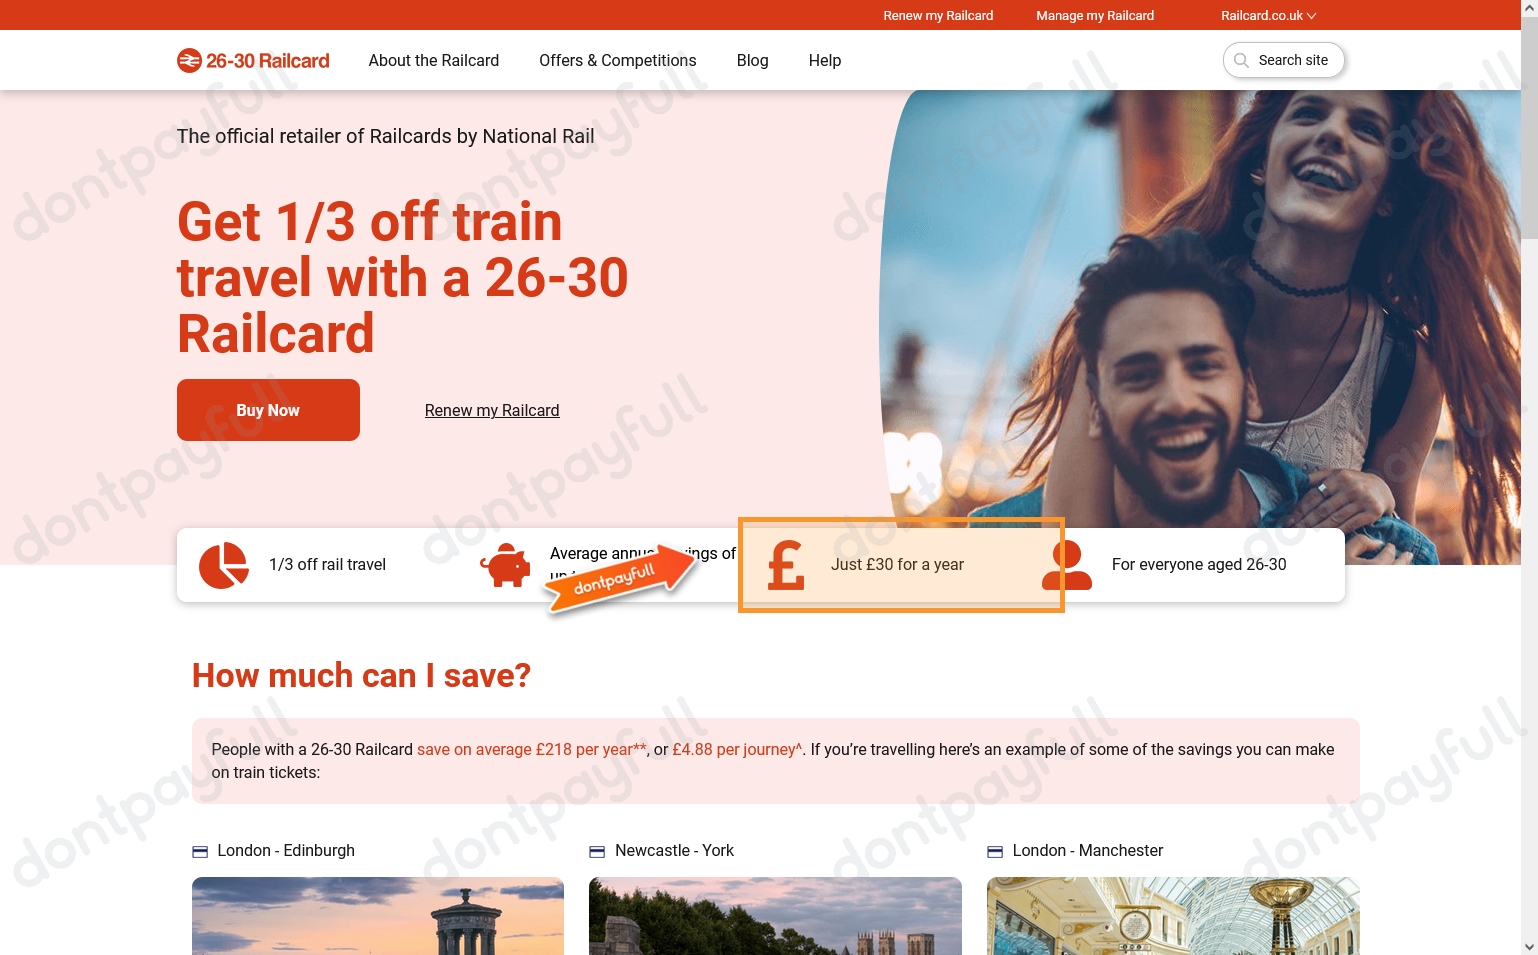Open Offers & Competitions menu item
The image size is (1538, 955).
[618, 60]
